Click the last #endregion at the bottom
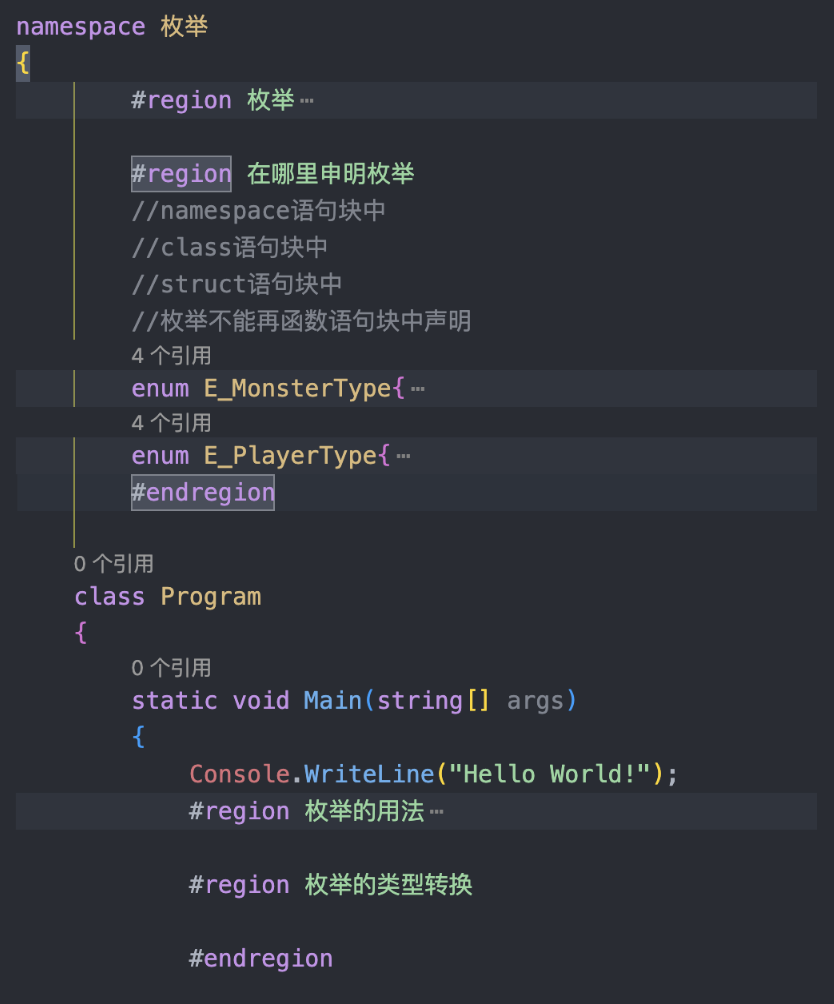Viewport: 834px width, 1004px height. (x=261, y=959)
